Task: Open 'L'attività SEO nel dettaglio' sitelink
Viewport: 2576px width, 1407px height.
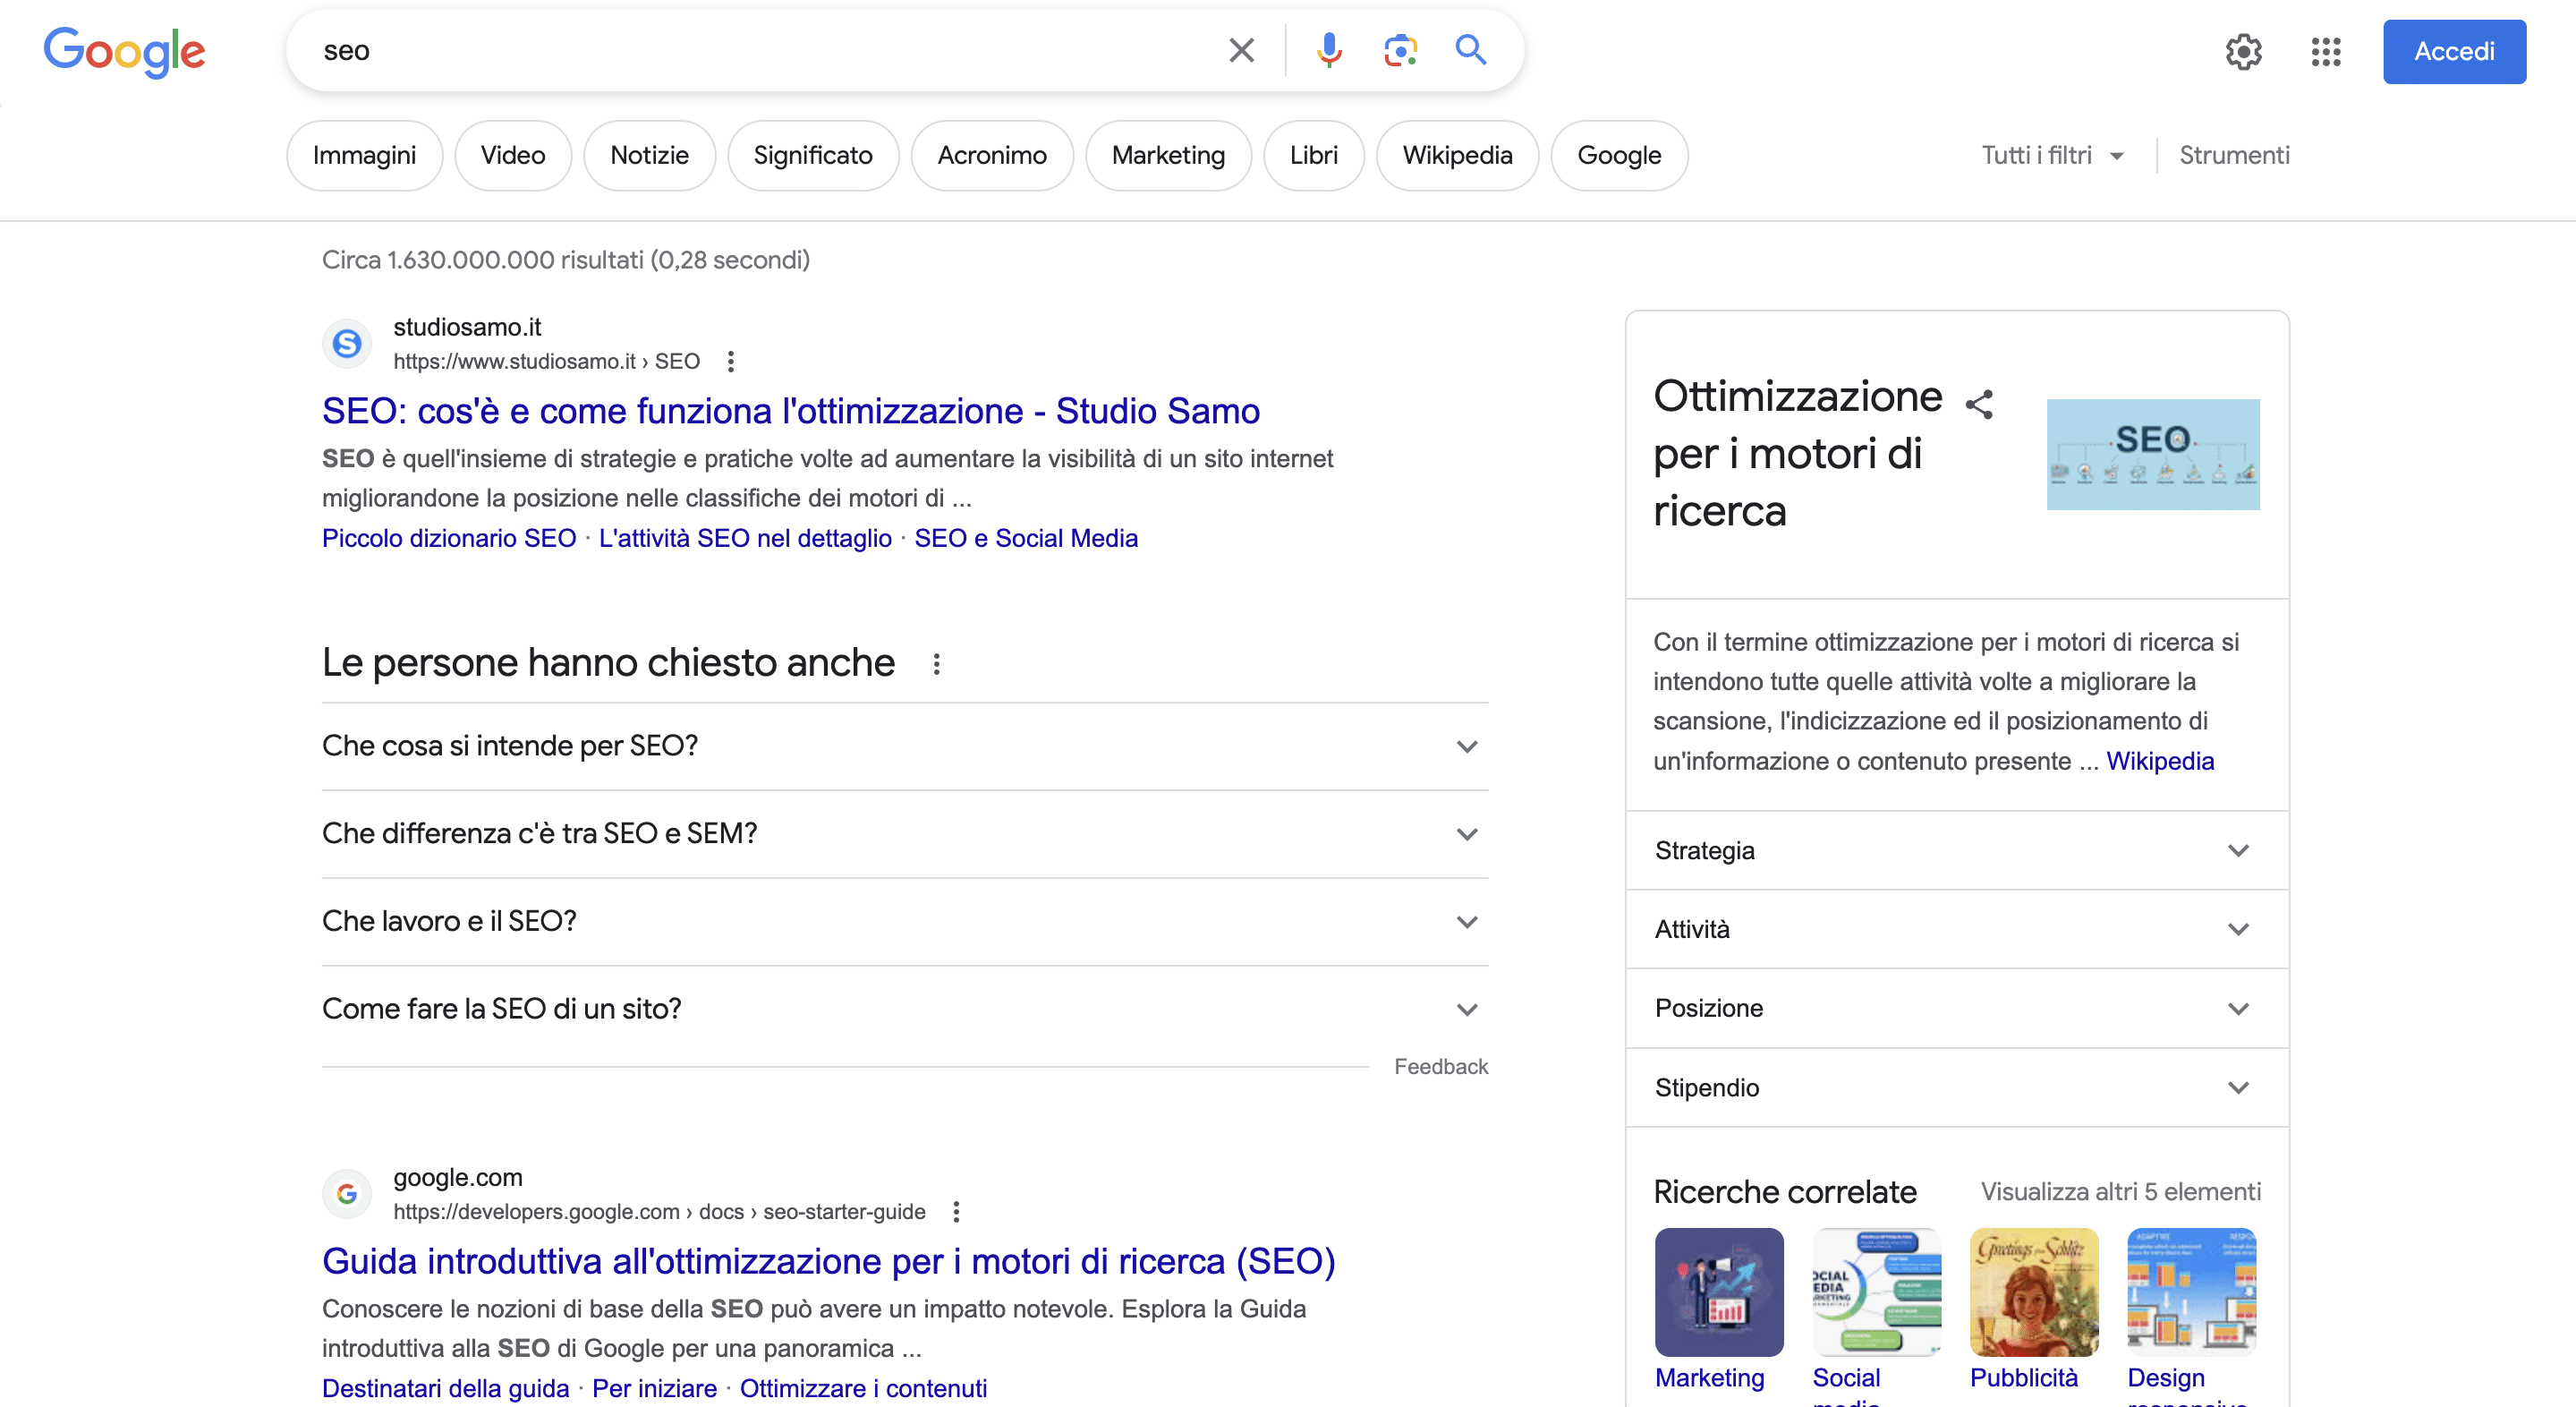Action: coord(745,538)
